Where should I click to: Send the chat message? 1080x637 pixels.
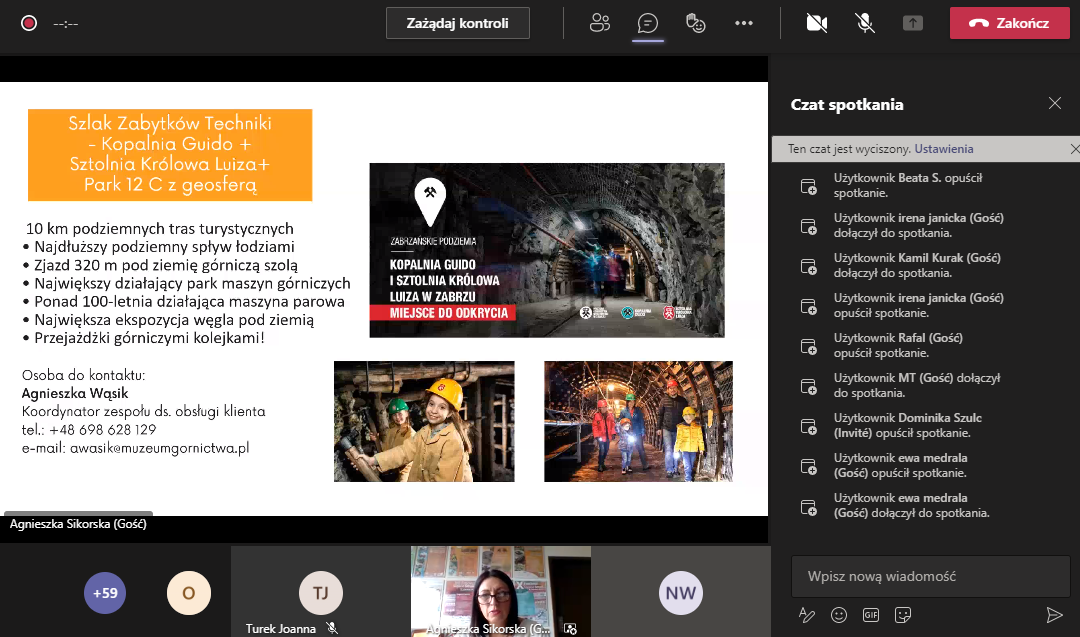coord(1054,614)
